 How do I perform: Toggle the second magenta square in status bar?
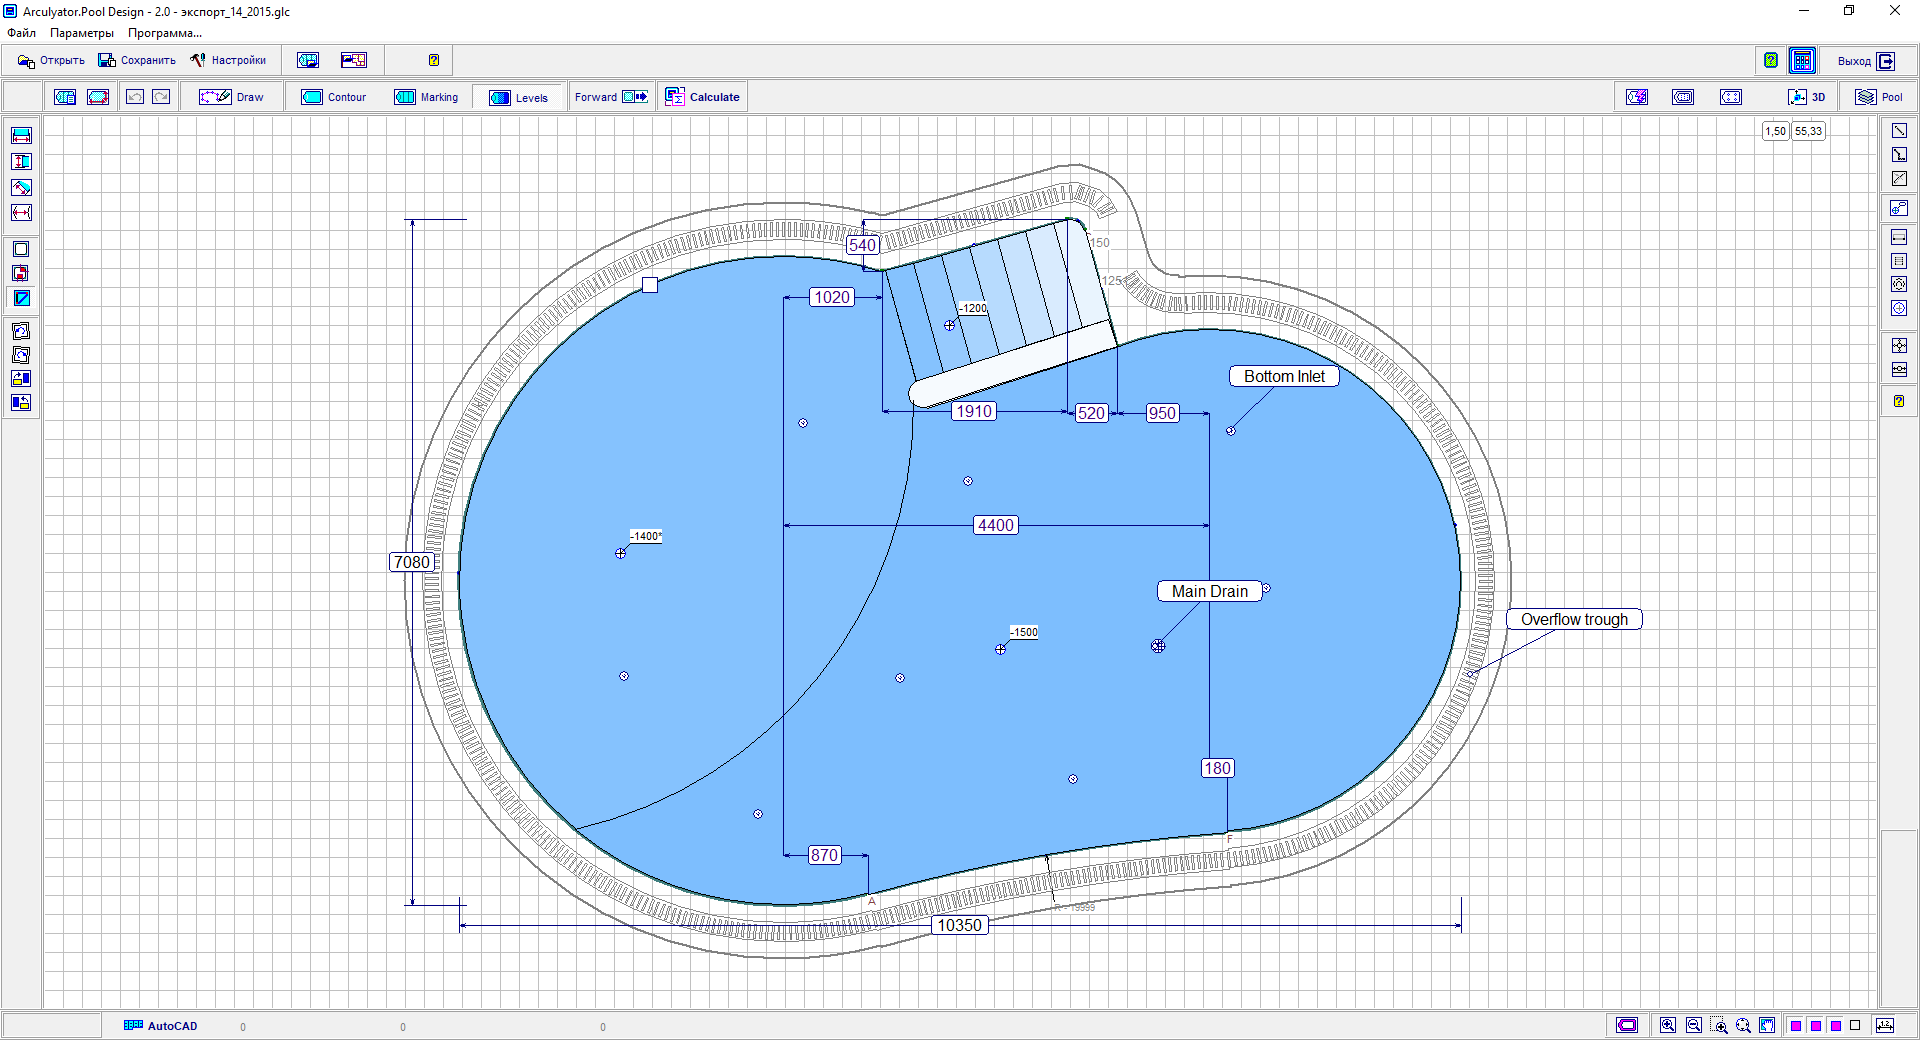1816,1026
